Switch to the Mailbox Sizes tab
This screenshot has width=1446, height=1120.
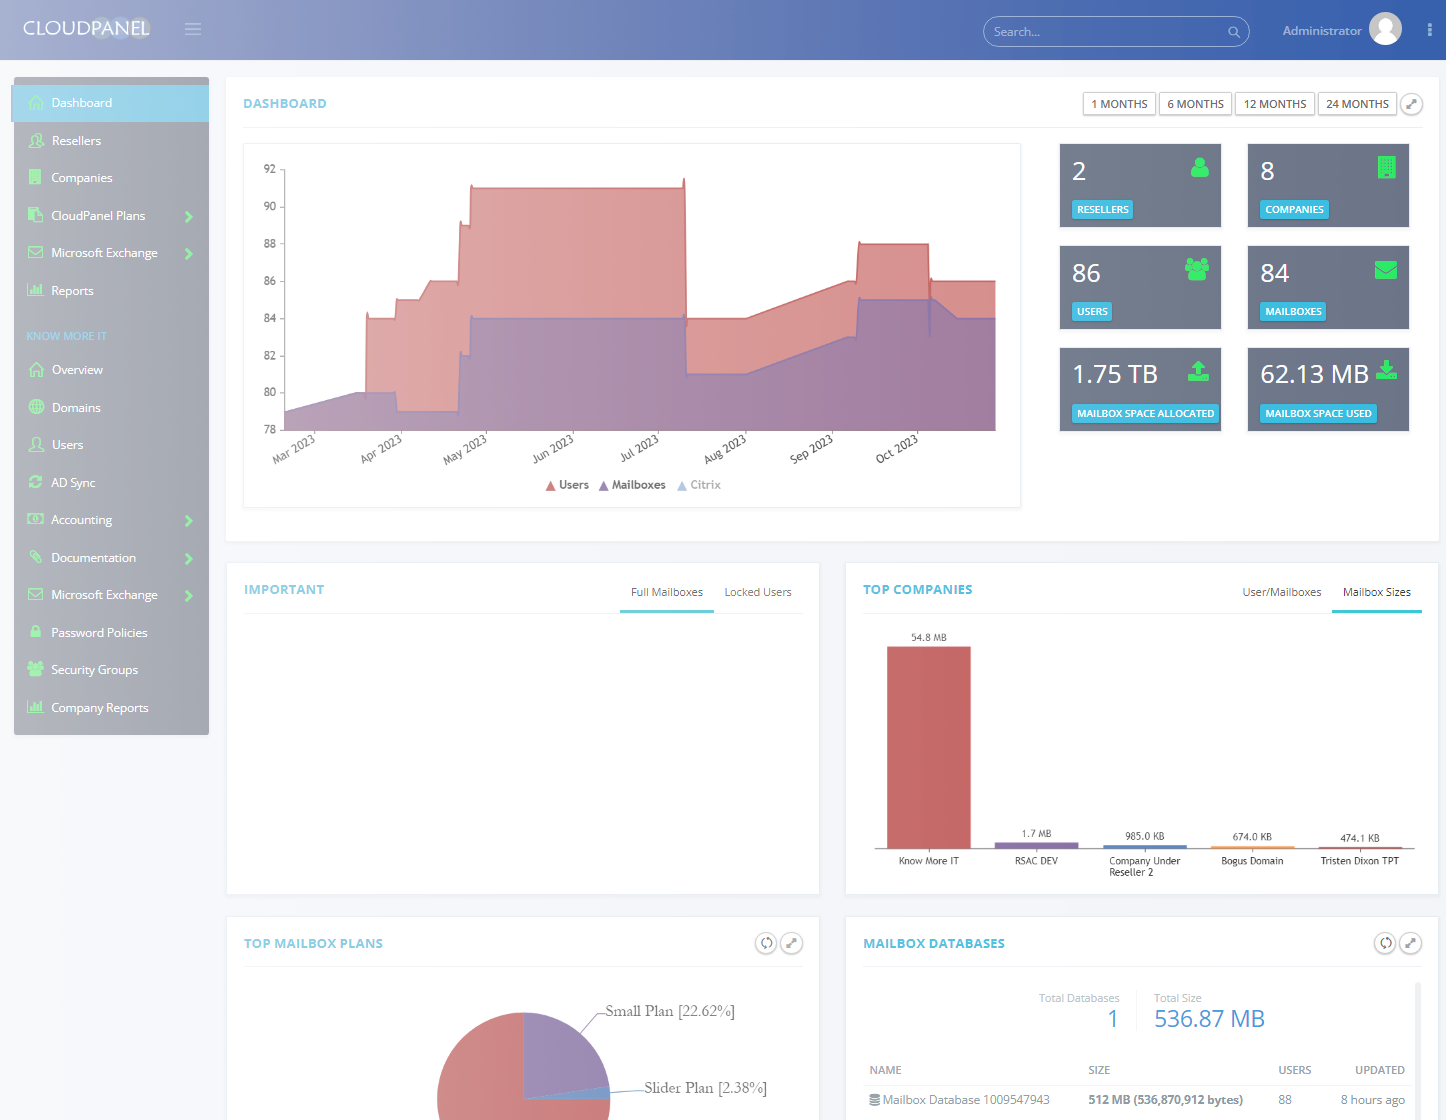[1377, 592]
